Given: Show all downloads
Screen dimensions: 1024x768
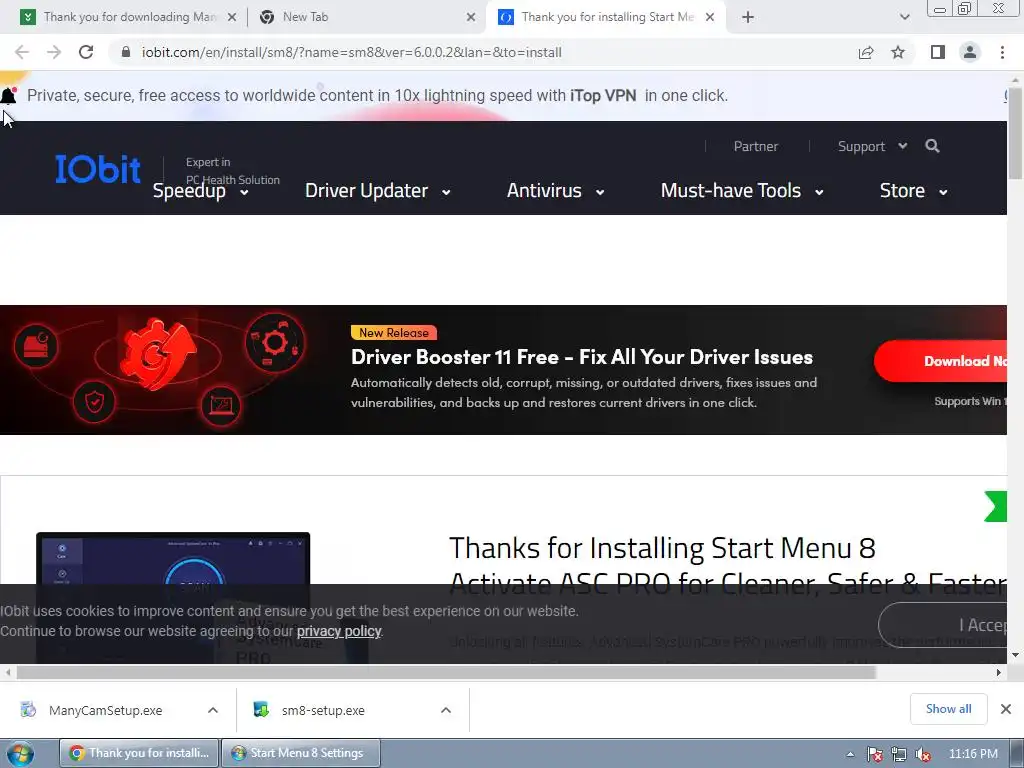Looking at the screenshot, I should point(948,709).
